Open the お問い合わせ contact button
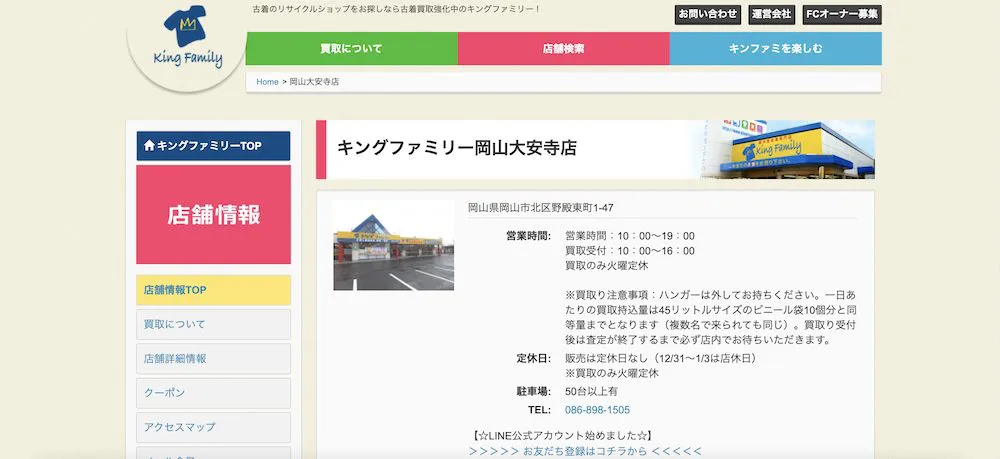The height and width of the screenshot is (459, 1000). pyautogui.click(x=708, y=14)
